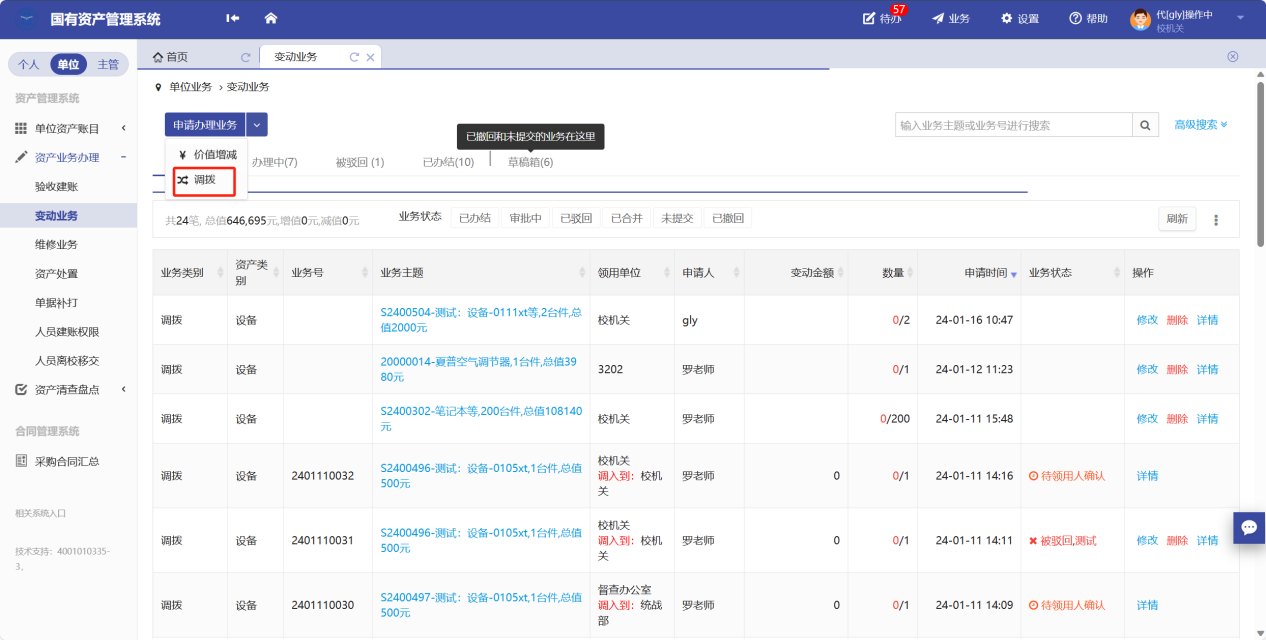This screenshot has width=1266, height=640.
Task: Open the 待办 notifications icon
Action: pyautogui.click(x=867, y=19)
